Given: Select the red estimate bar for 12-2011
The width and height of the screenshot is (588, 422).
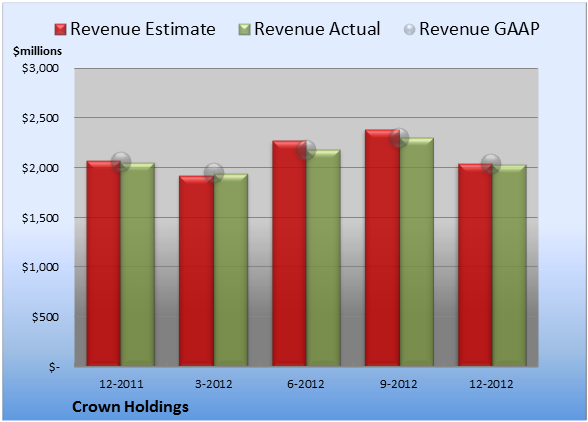Looking at the screenshot, I should pyautogui.click(x=104, y=263).
